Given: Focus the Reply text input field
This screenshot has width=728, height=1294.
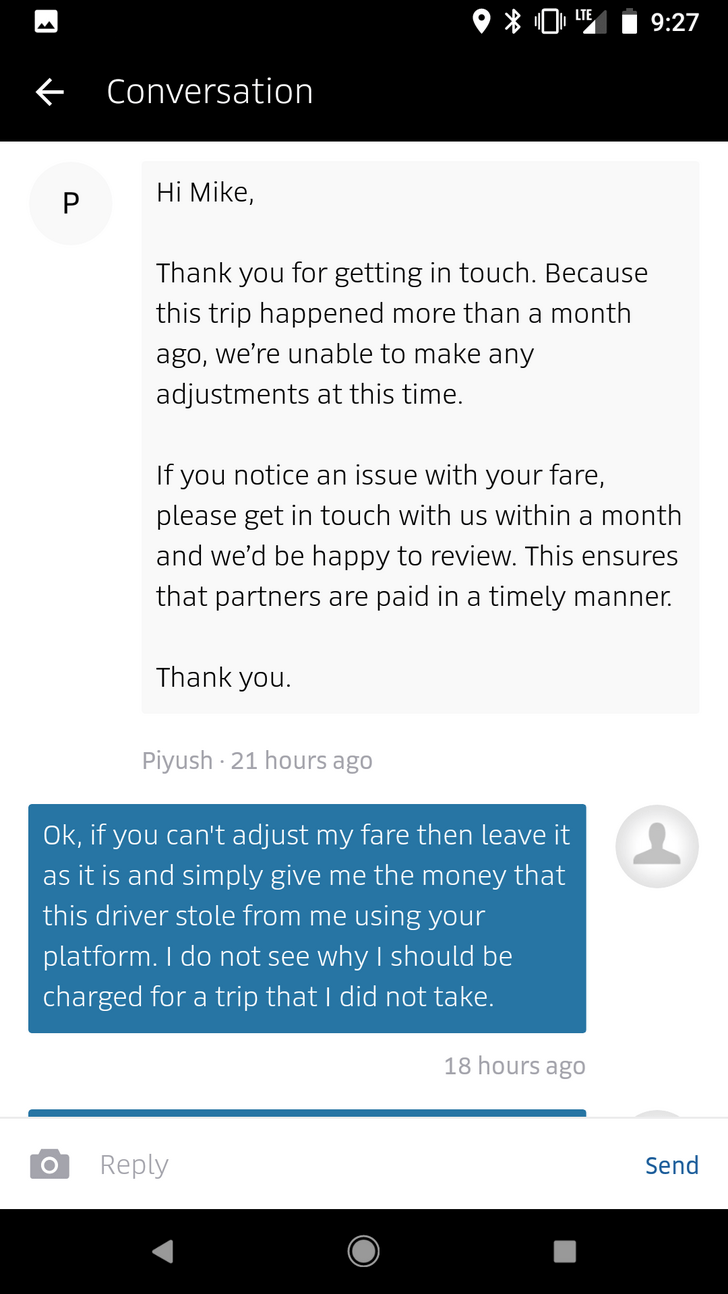Looking at the screenshot, I should 360,1165.
